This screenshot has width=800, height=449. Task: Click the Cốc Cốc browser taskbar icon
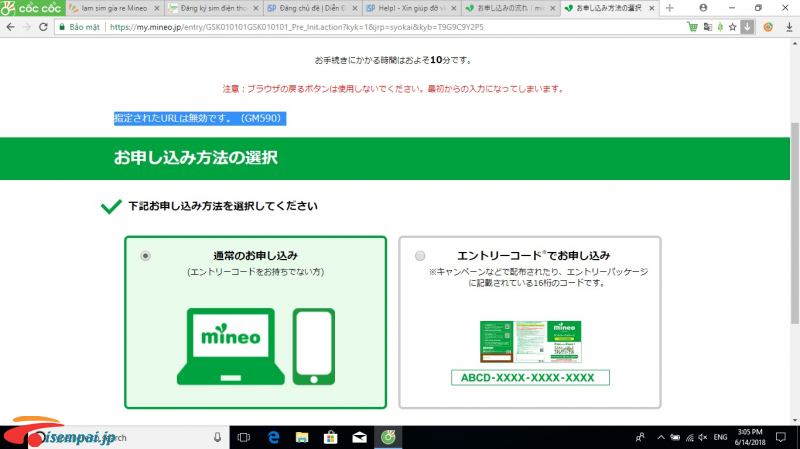pyautogui.click(x=388, y=437)
